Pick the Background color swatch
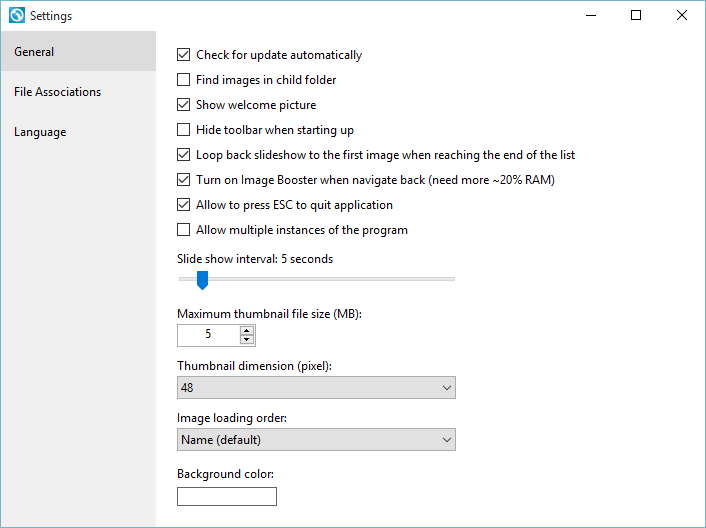706x528 pixels. tap(227, 496)
